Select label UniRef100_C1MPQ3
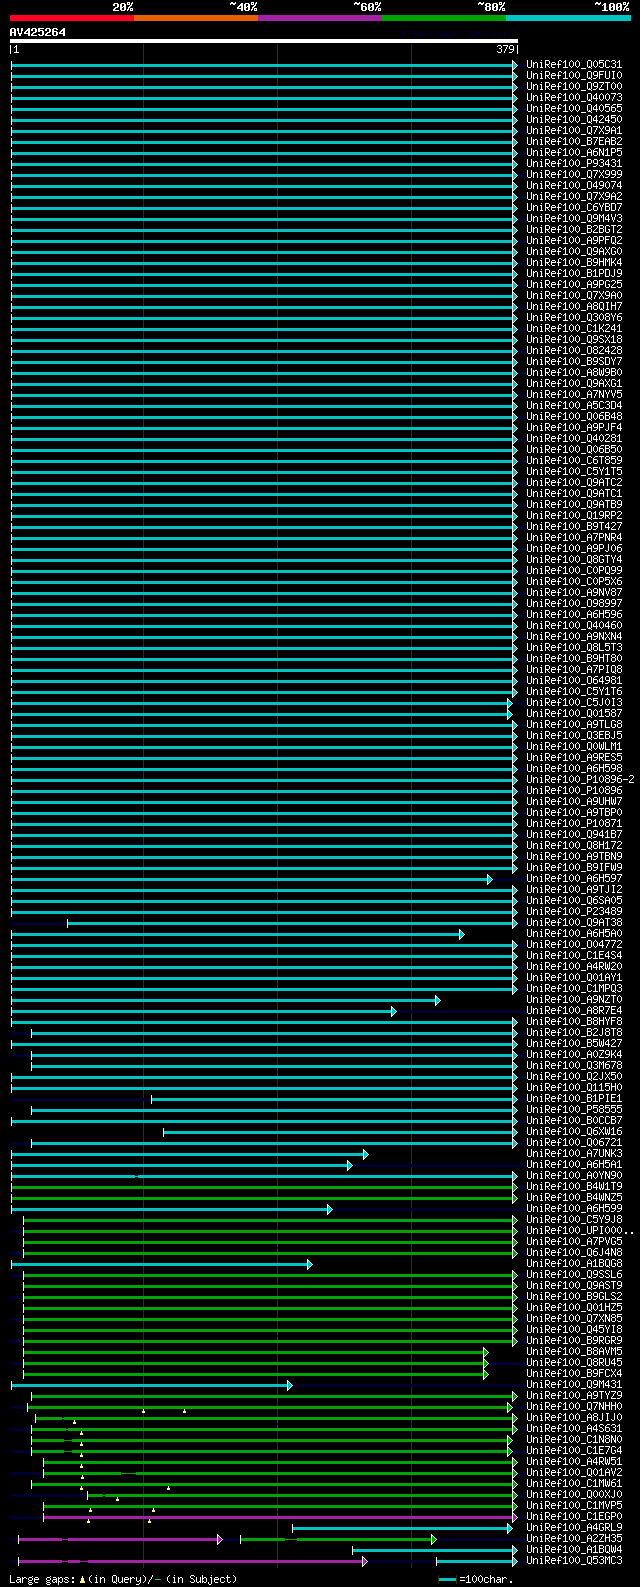The width and height of the screenshot is (640, 1587). [574, 988]
